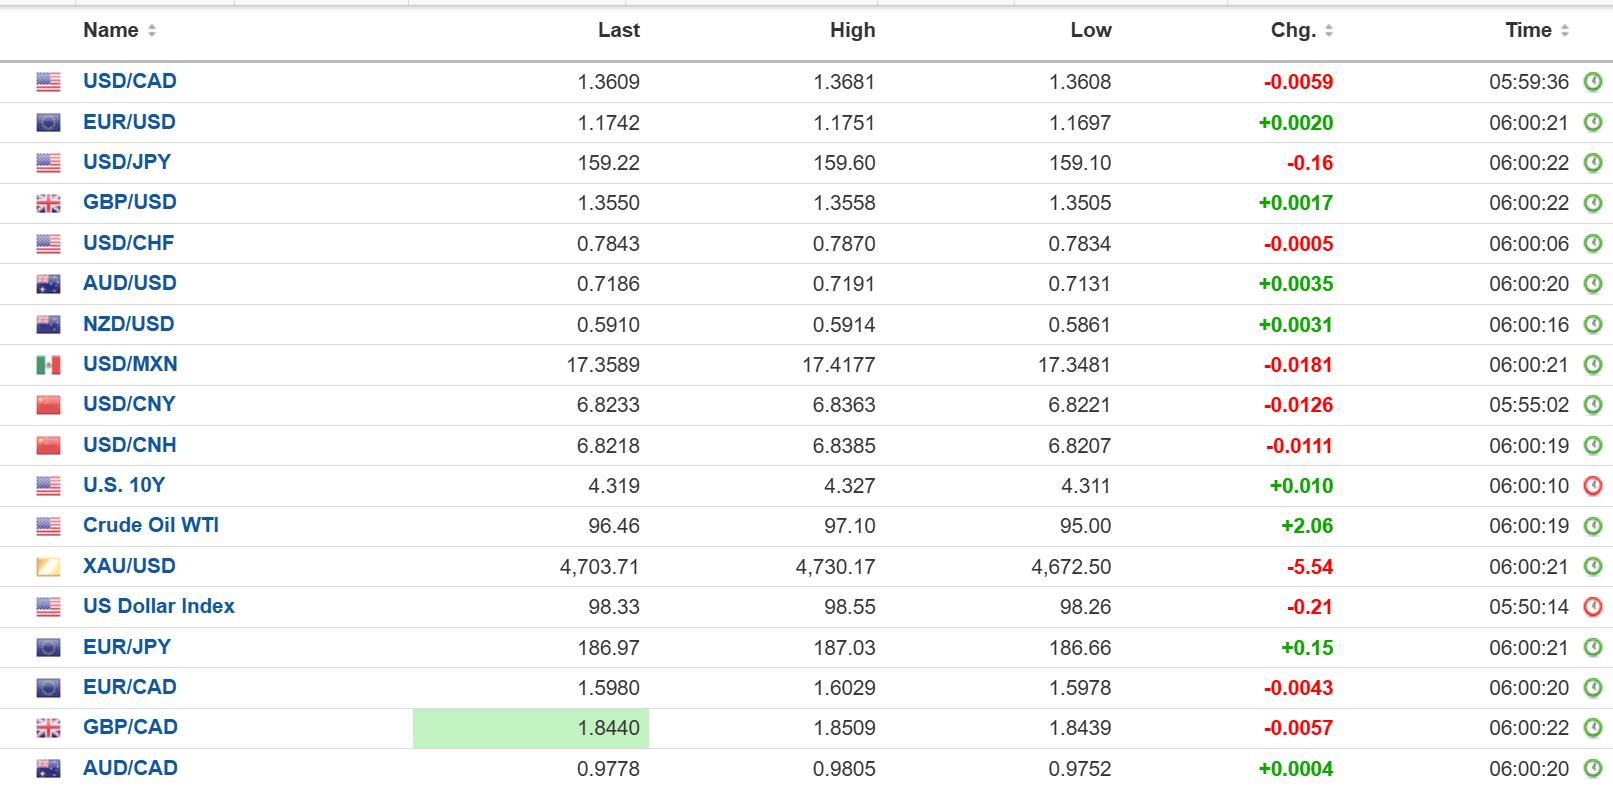Click the US flag icon beside USD/CAD
This screenshot has height=787, width=1613.
click(48, 82)
